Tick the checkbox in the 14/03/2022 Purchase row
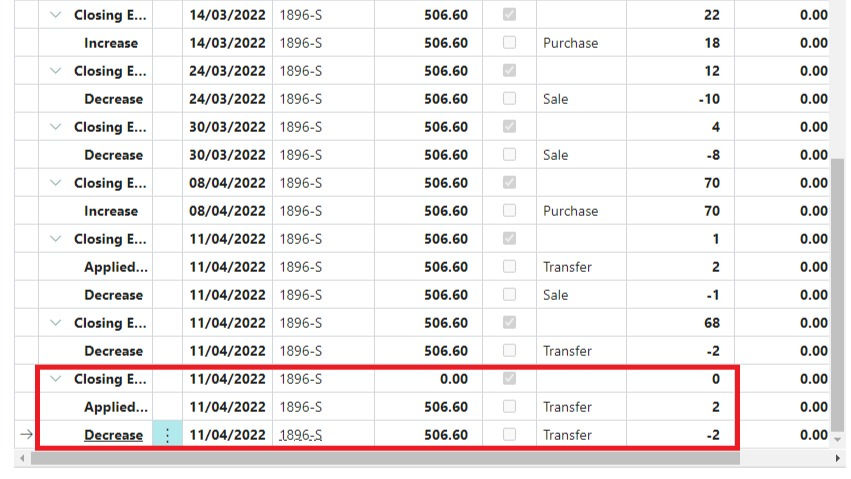 [509, 43]
